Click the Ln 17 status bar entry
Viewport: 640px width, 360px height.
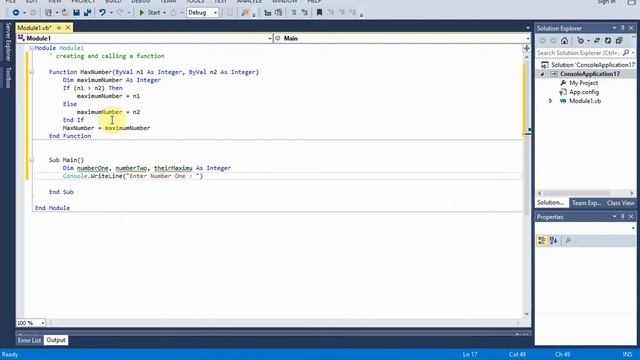click(470, 354)
